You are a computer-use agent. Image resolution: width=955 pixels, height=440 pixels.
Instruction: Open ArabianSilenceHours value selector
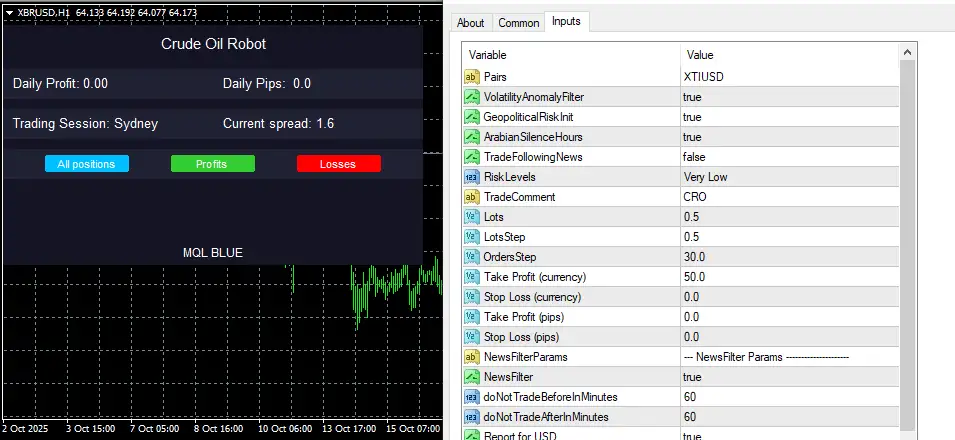(692, 137)
